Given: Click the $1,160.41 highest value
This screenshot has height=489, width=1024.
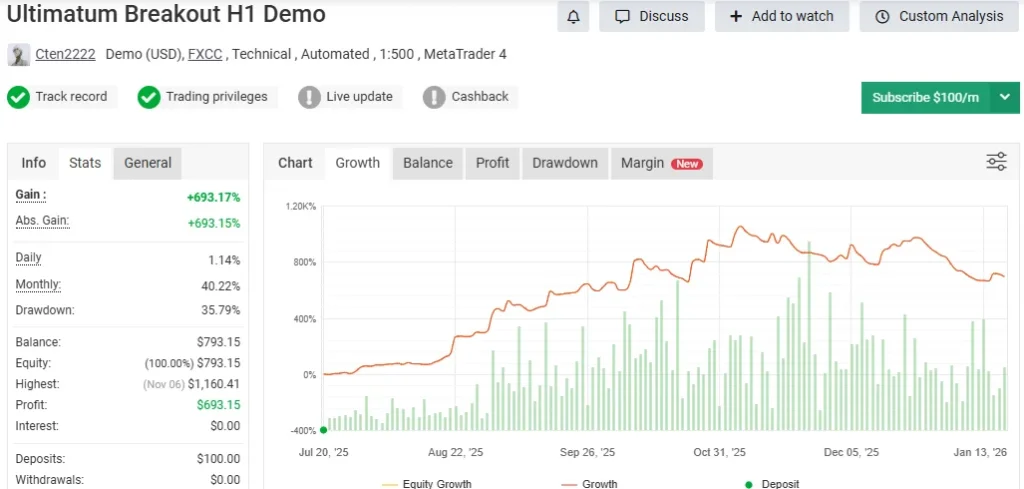Looking at the screenshot, I should pos(214,385).
